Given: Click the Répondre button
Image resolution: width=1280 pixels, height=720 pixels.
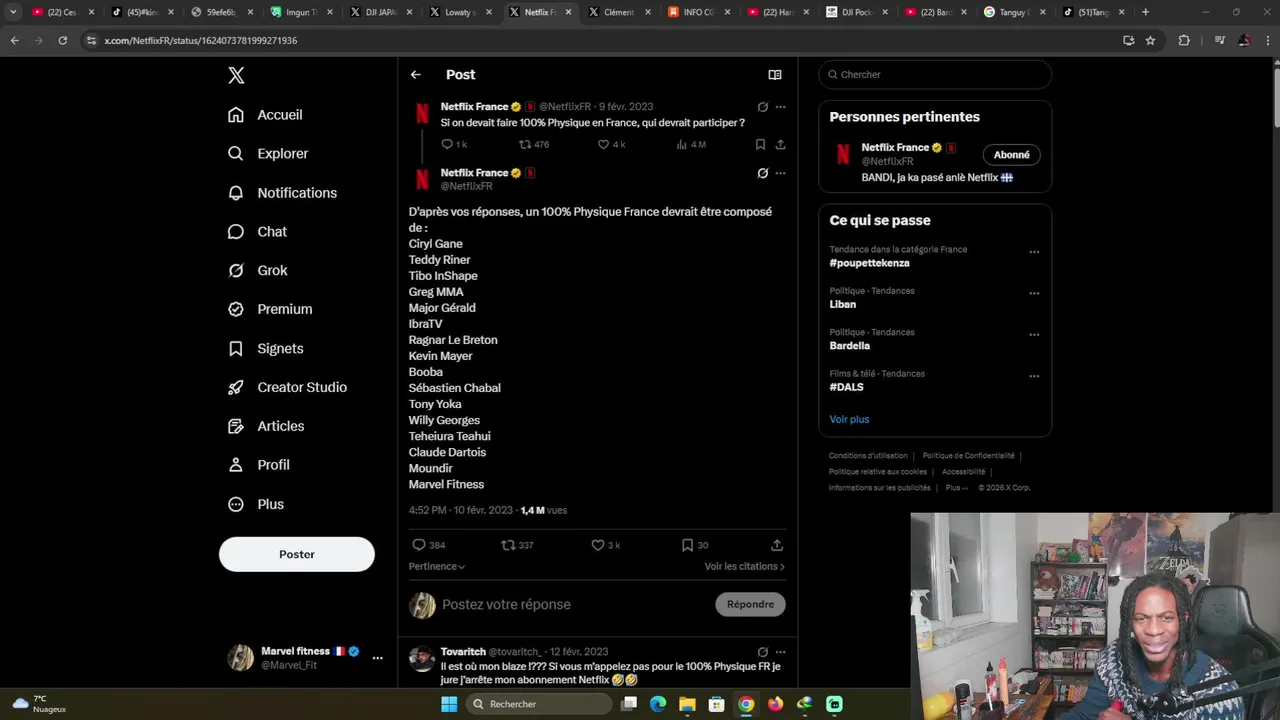Looking at the screenshot, I should pos(750,604).
